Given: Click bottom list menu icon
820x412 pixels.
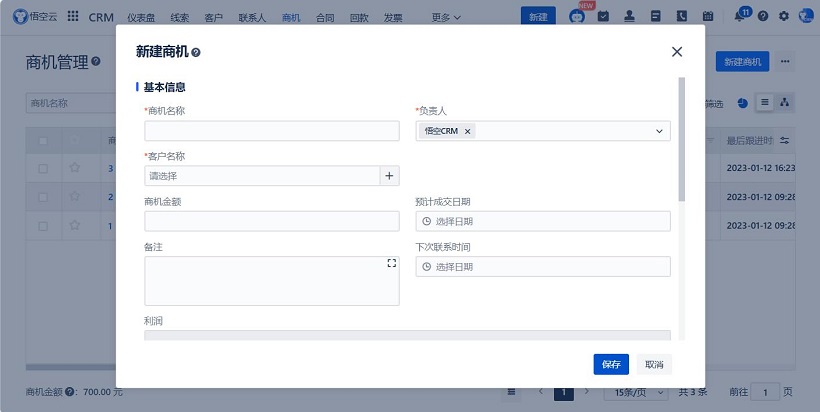Looking at the screenshot, I should click(511, 392).
